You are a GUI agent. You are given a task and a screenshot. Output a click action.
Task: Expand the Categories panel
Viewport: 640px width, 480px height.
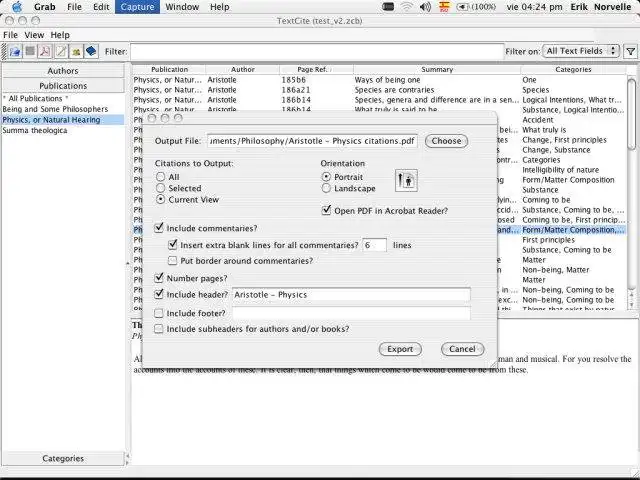(63, 458)
